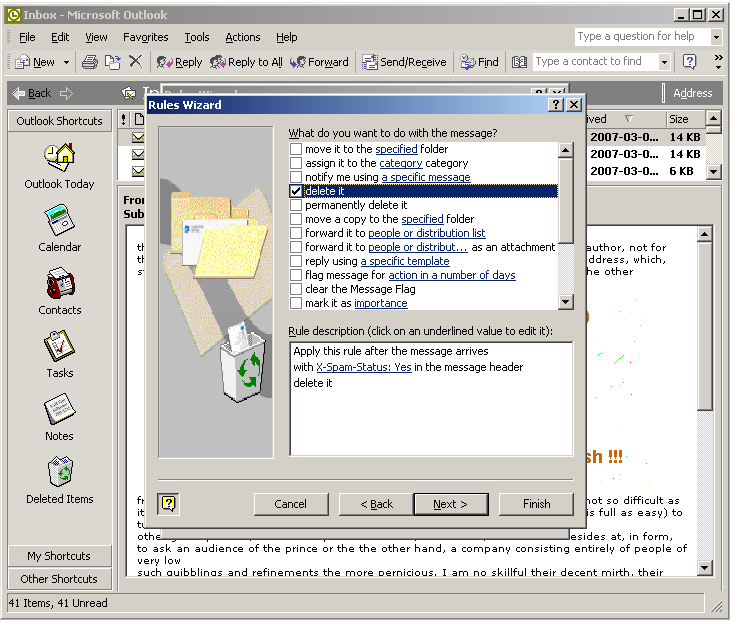The image size is (733, 623).
Task: Open the Calendar shortcut
Action: click(59, 229)
